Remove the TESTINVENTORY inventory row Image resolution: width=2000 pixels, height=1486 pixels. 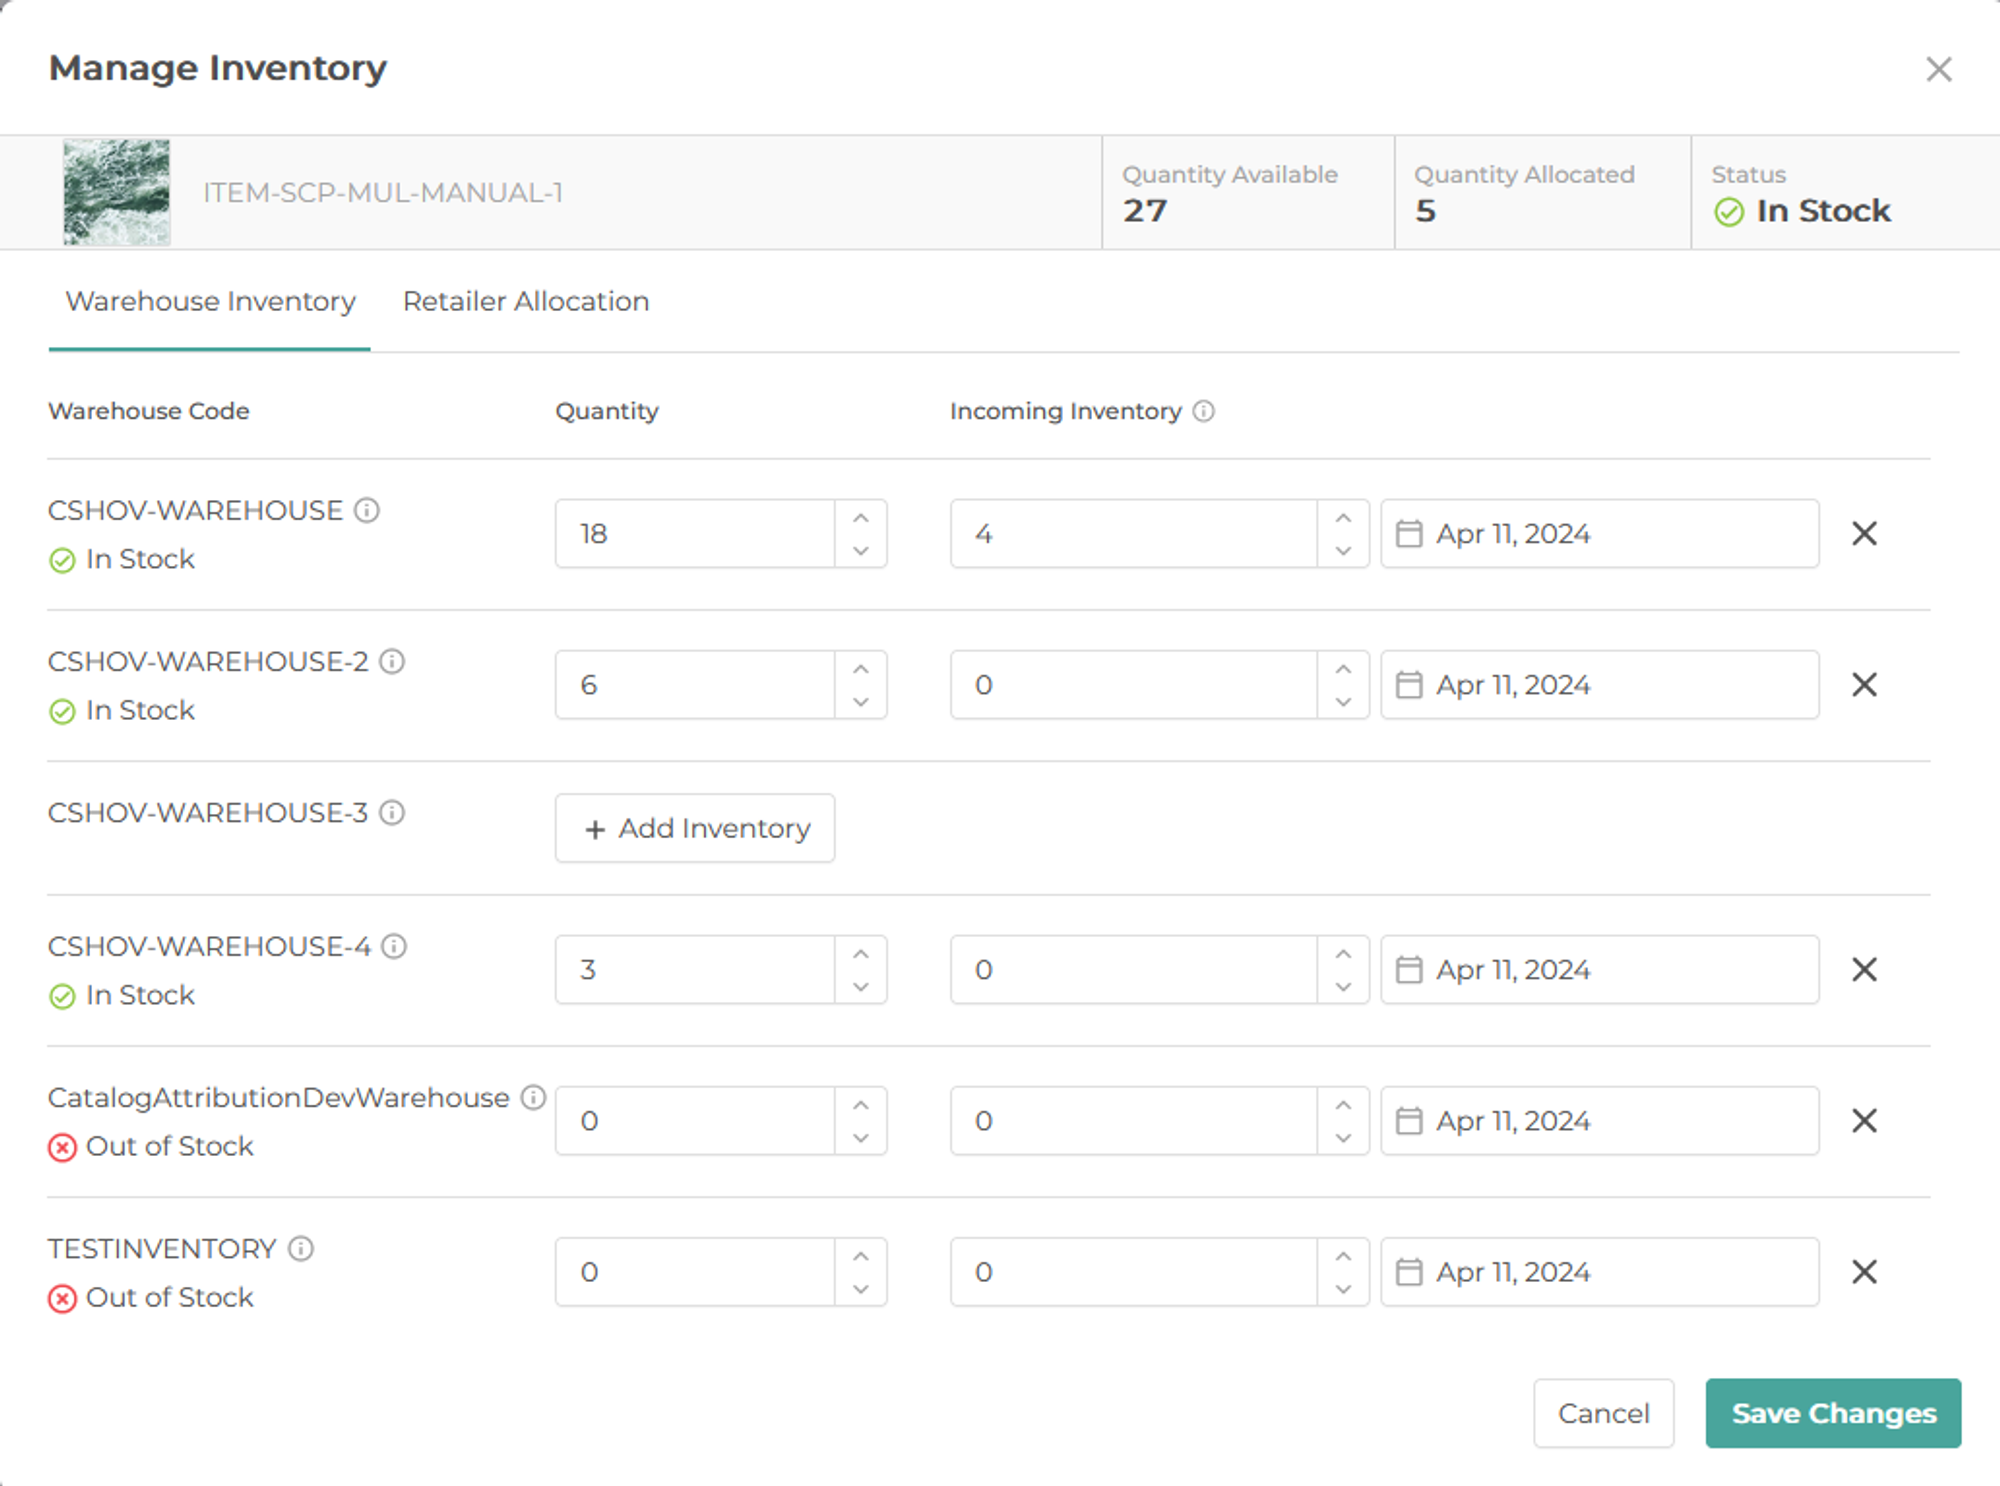[1864, 1271]
